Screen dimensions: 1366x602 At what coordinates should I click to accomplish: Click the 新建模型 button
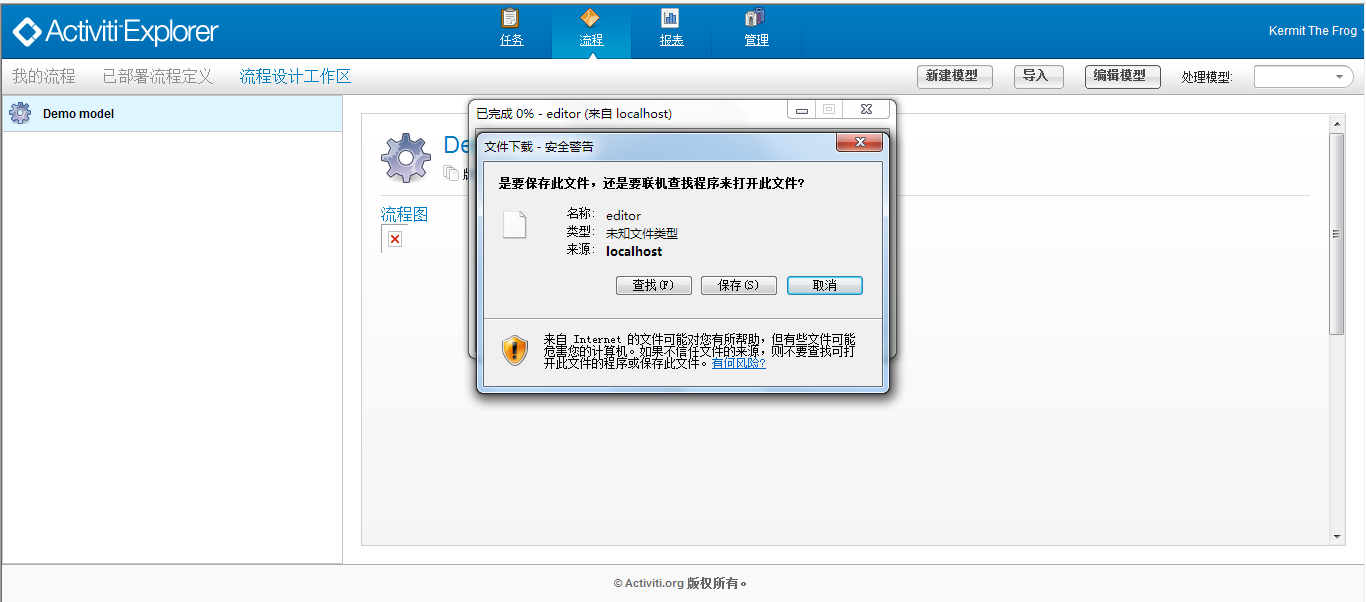coord(954,76)
